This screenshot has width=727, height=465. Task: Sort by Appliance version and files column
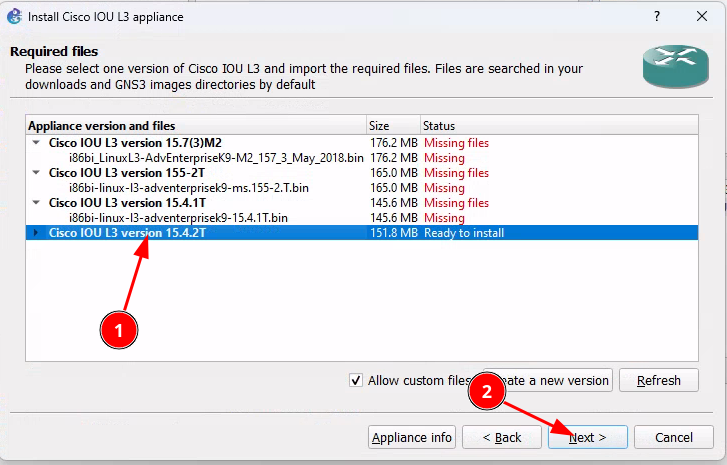coord(195,126)
